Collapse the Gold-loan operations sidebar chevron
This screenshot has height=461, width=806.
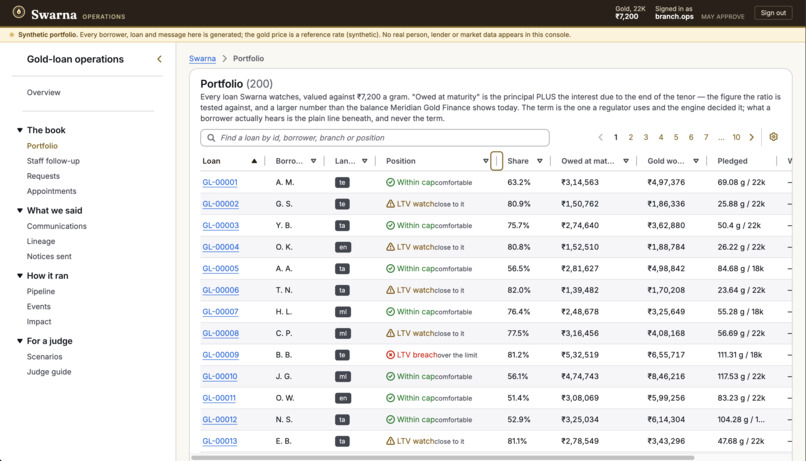[x=159, y=59]
